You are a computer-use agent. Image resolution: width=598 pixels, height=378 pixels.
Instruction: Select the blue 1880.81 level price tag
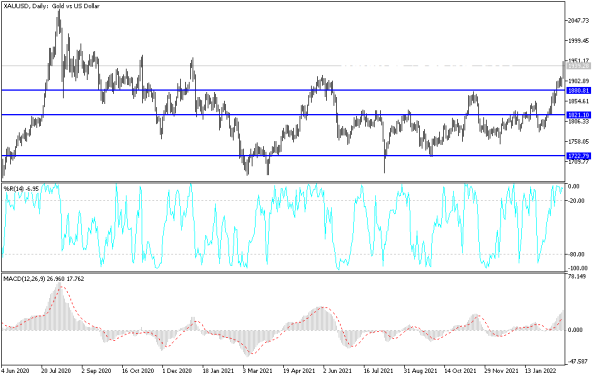[579, 90]
